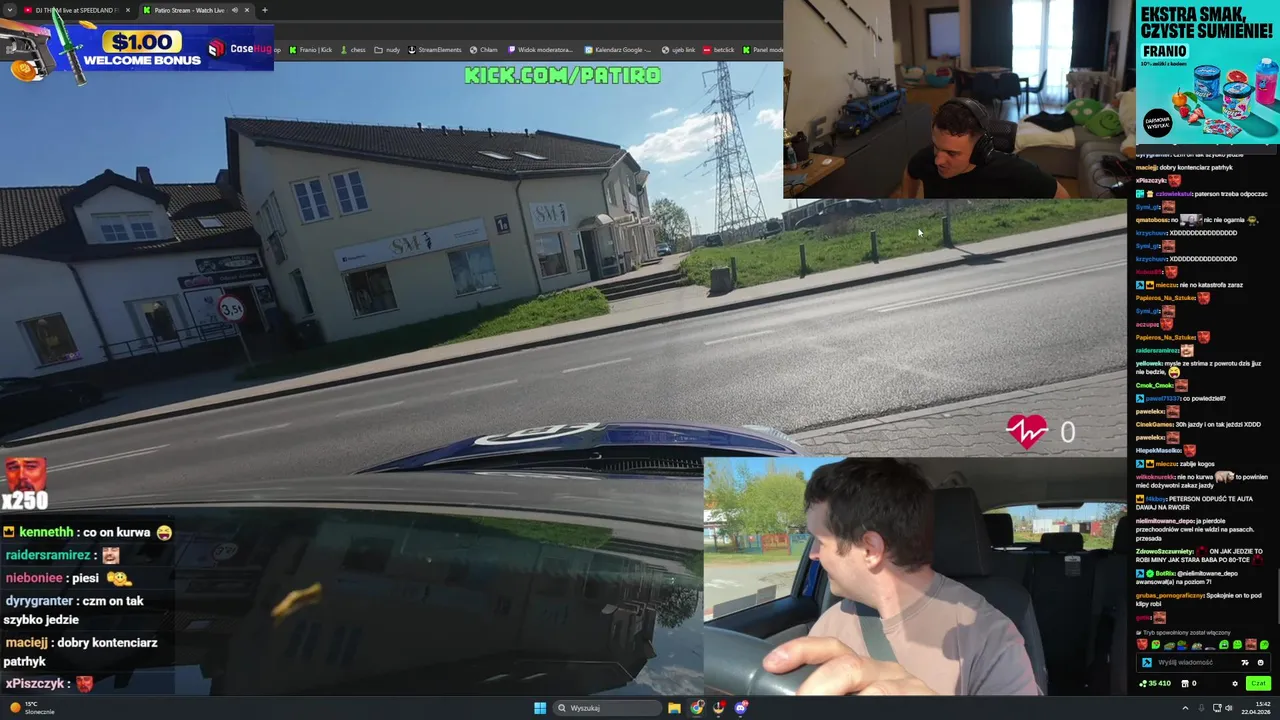Click the translate icon in chat input

click(1245, 662)
